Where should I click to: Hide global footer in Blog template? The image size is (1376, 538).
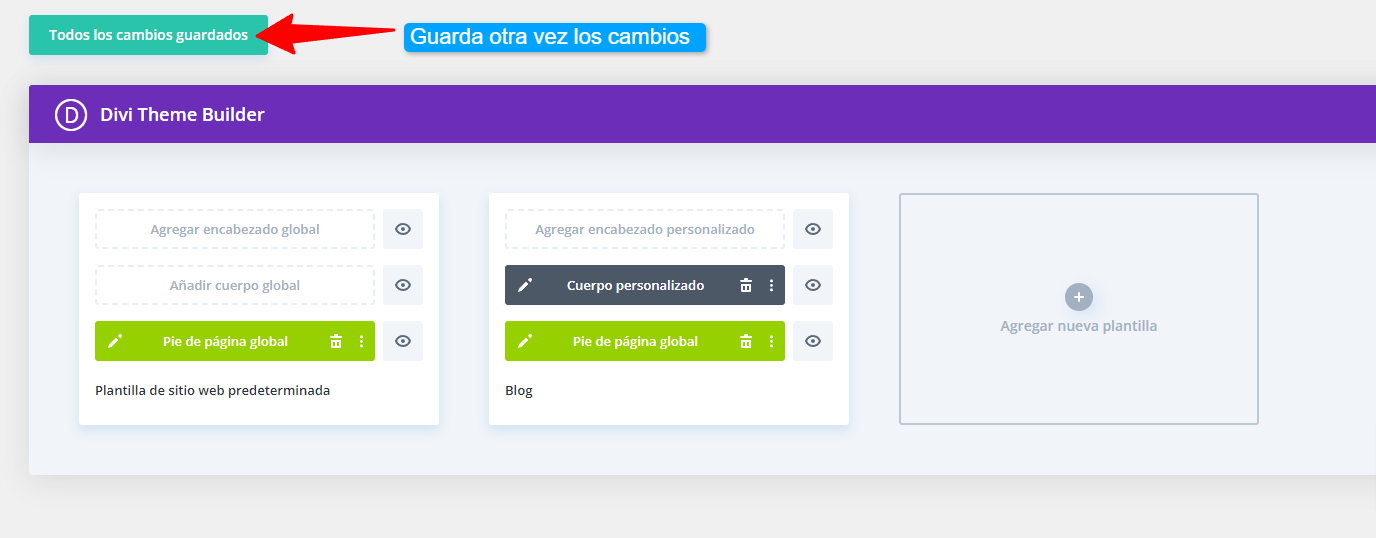[x=813, y=341]
